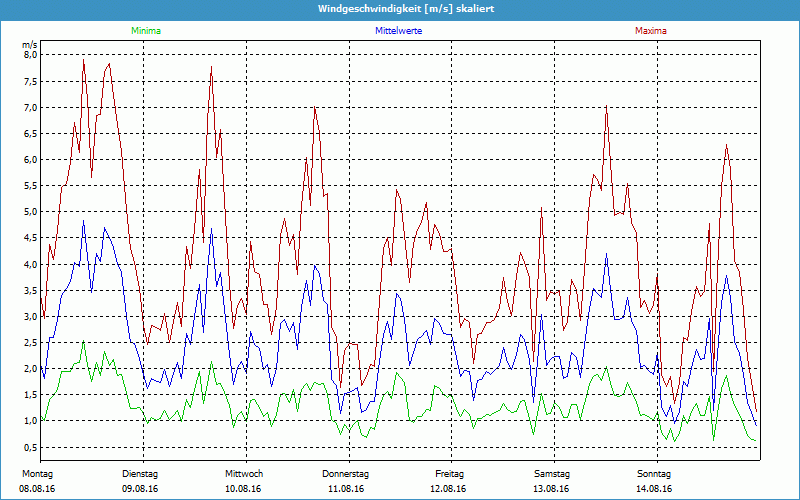
Task: Click the 4,5 y-axis value
Action: click(31, 238)
